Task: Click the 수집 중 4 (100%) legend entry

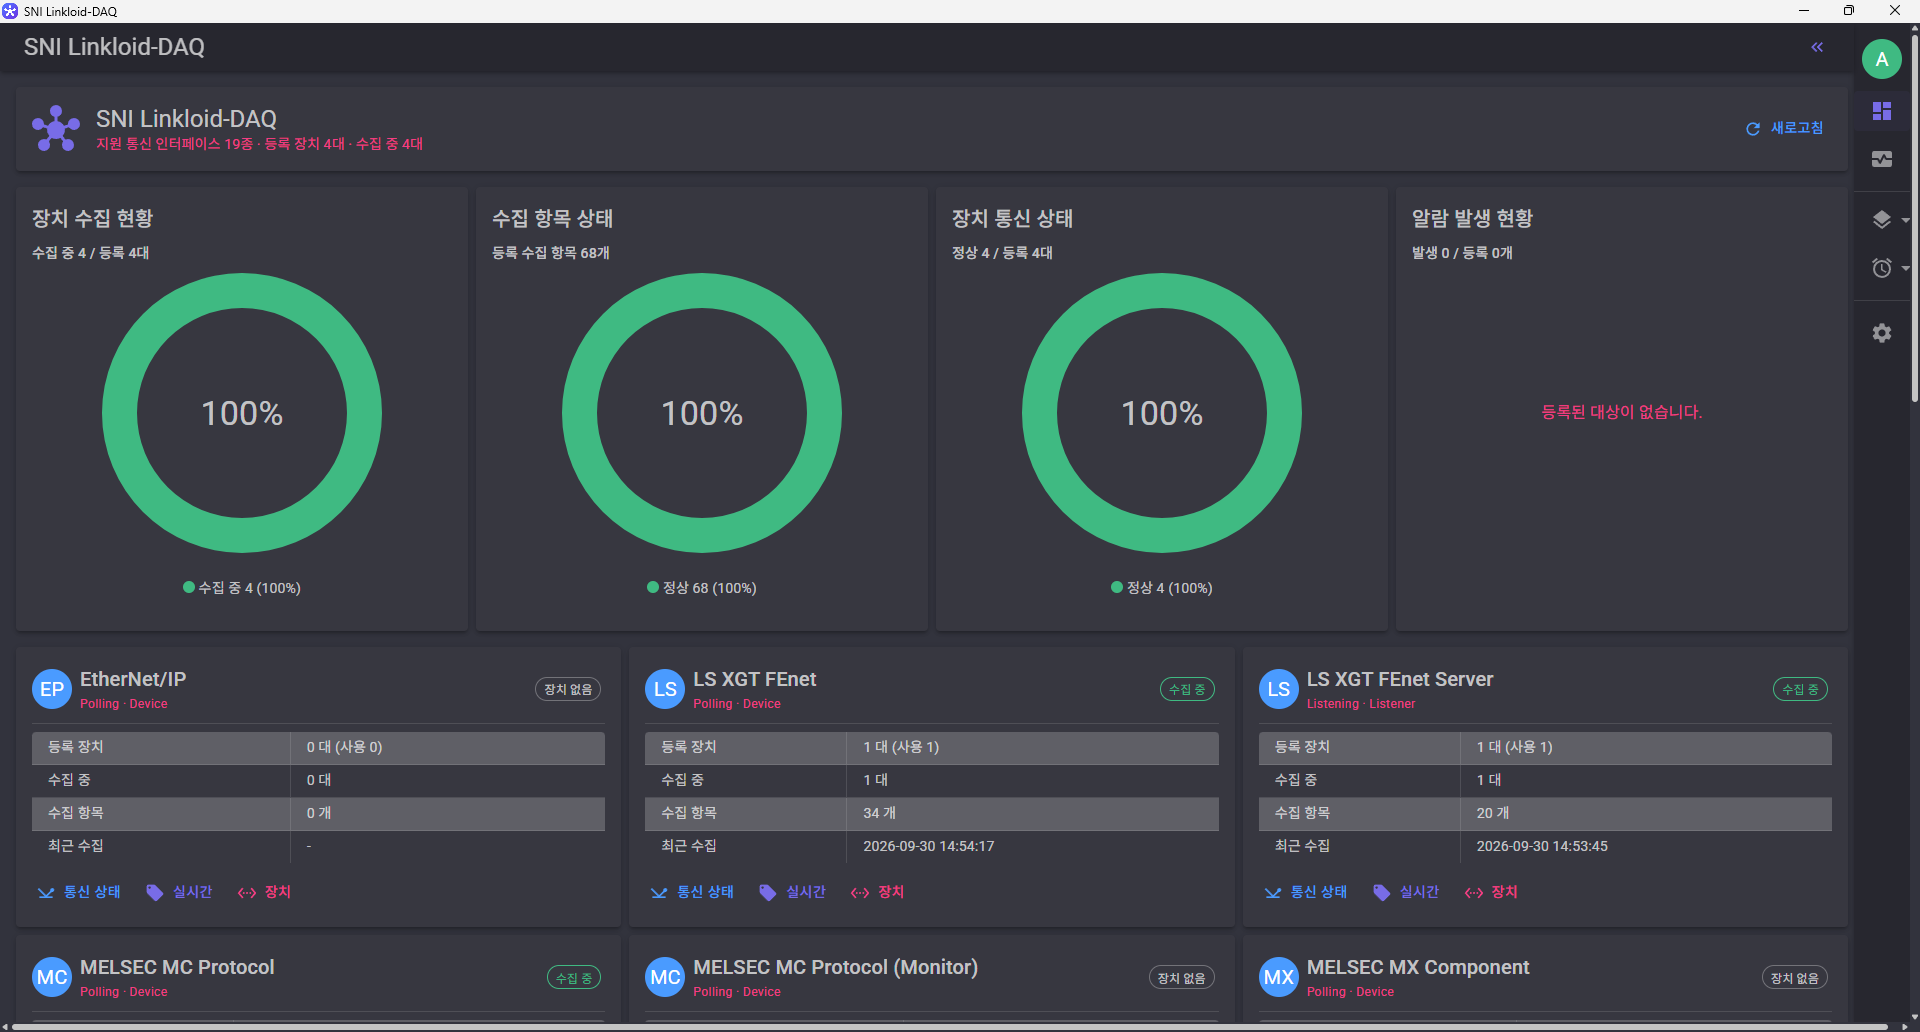Action: coord(242,588)
